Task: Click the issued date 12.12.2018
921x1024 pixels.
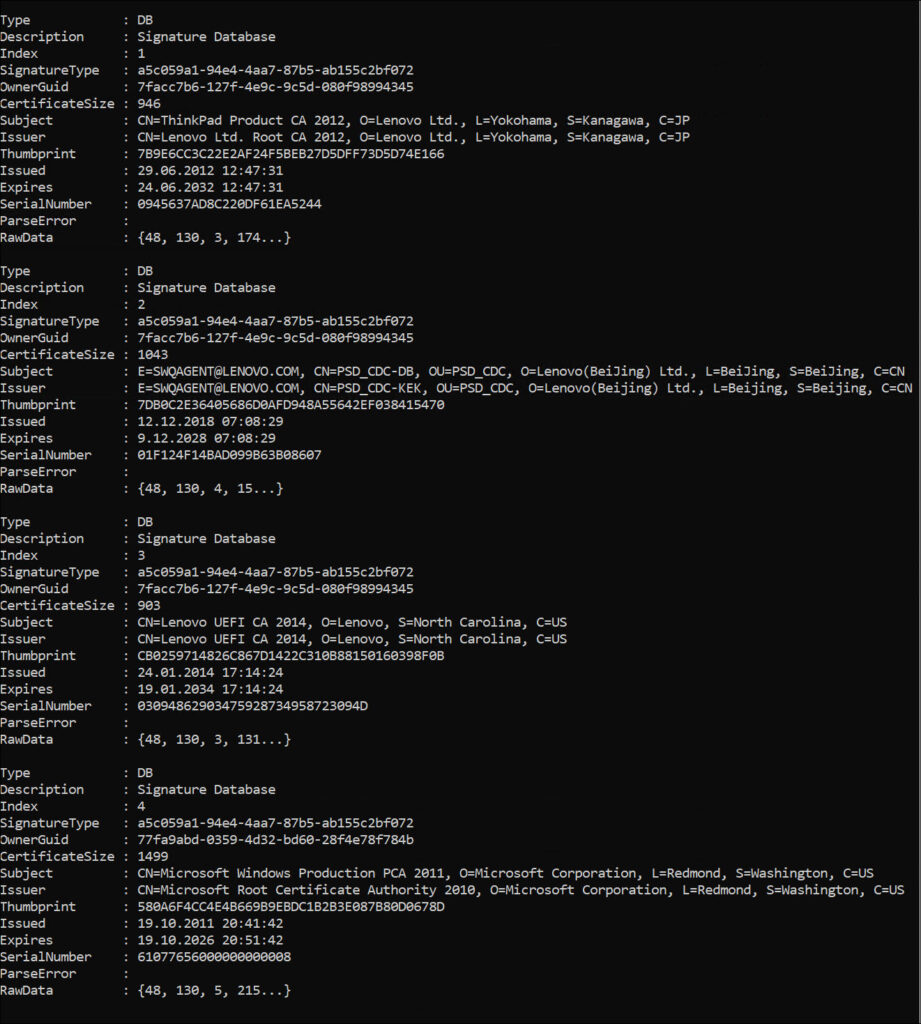Action: tap(210, 422)
